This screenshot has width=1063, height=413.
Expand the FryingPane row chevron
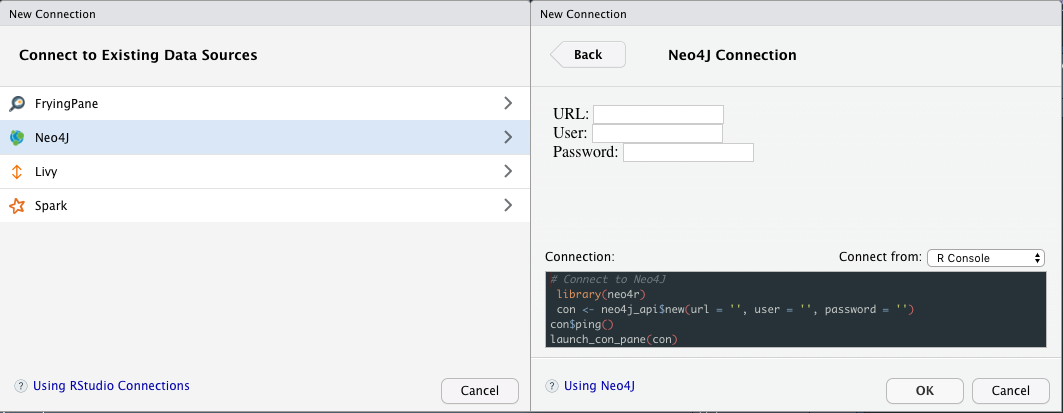coord(508,103)
